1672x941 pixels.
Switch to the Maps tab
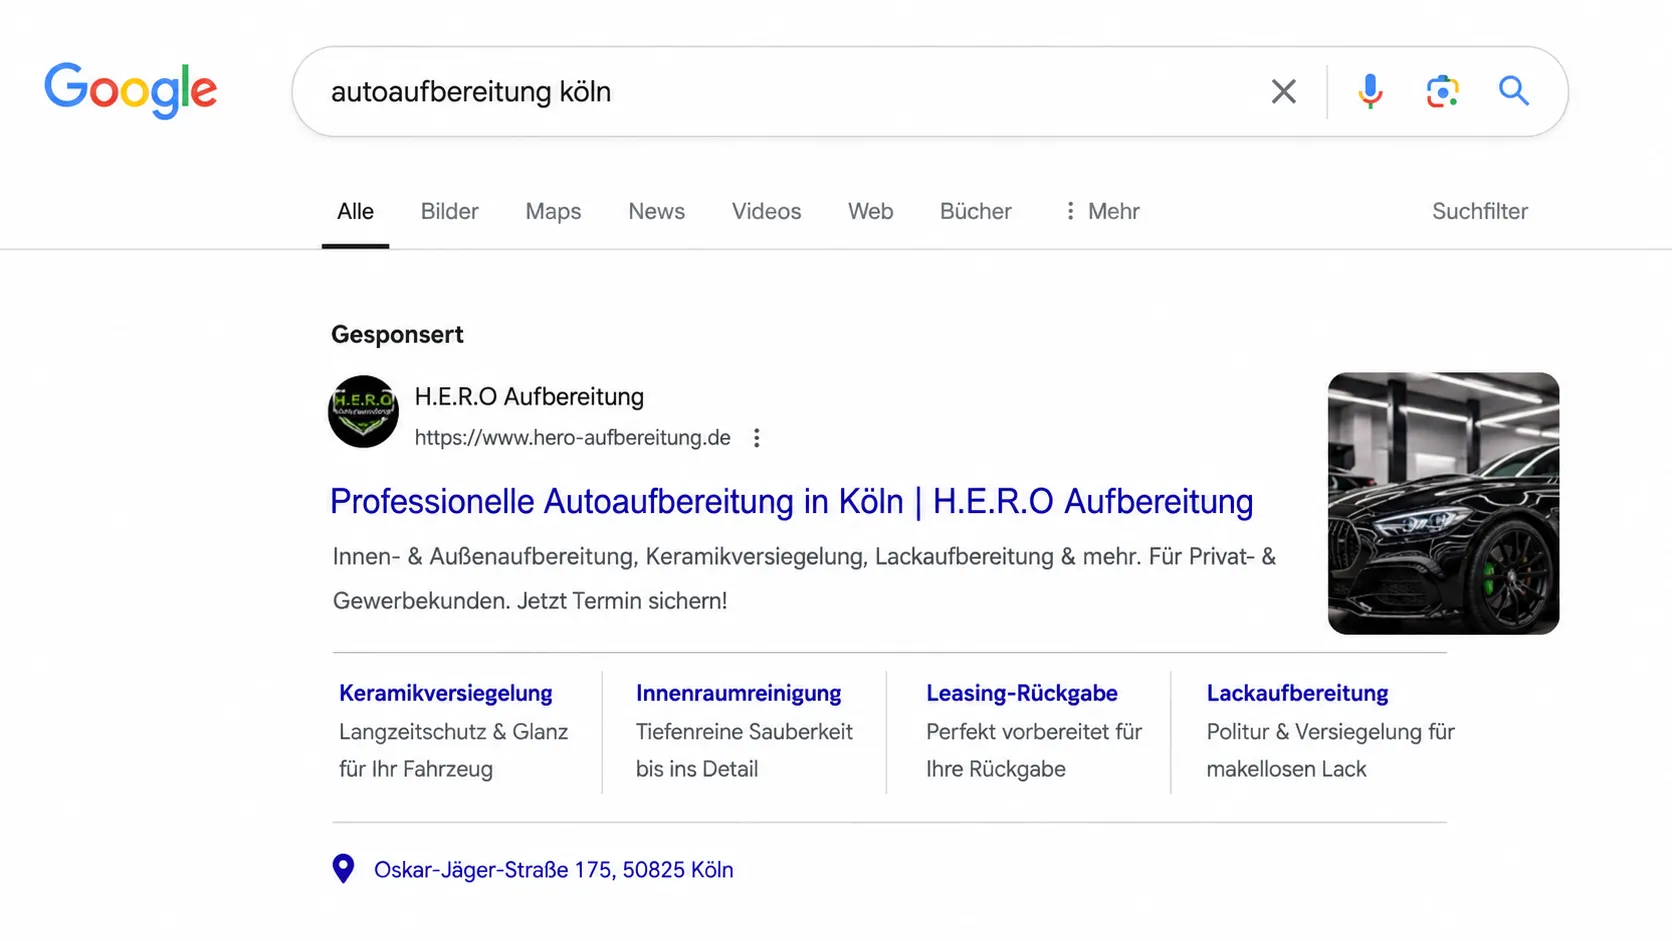553,211
